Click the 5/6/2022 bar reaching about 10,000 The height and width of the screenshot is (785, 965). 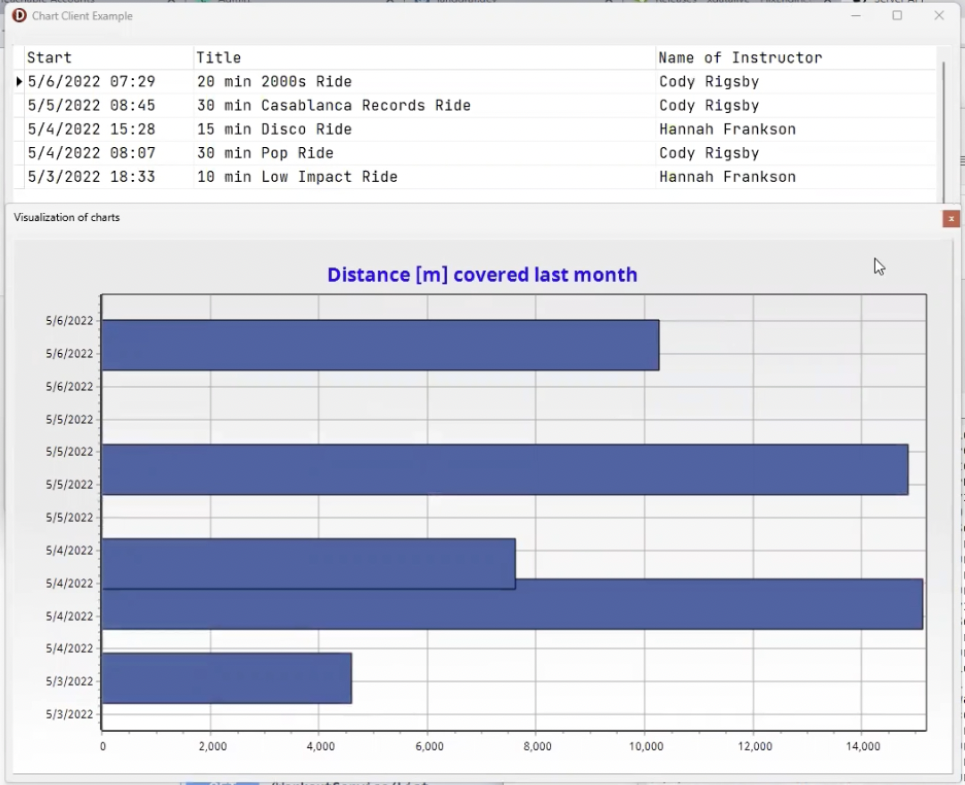(x=380, y=345)
